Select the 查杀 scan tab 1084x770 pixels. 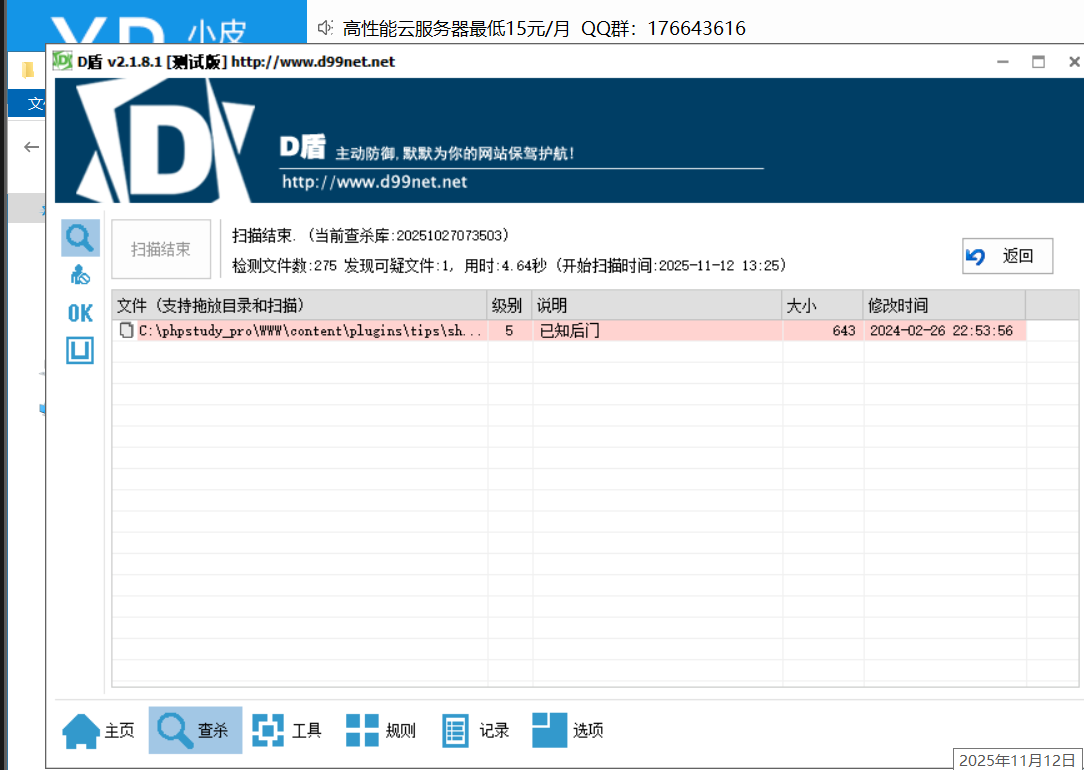(x=195, y=731)
